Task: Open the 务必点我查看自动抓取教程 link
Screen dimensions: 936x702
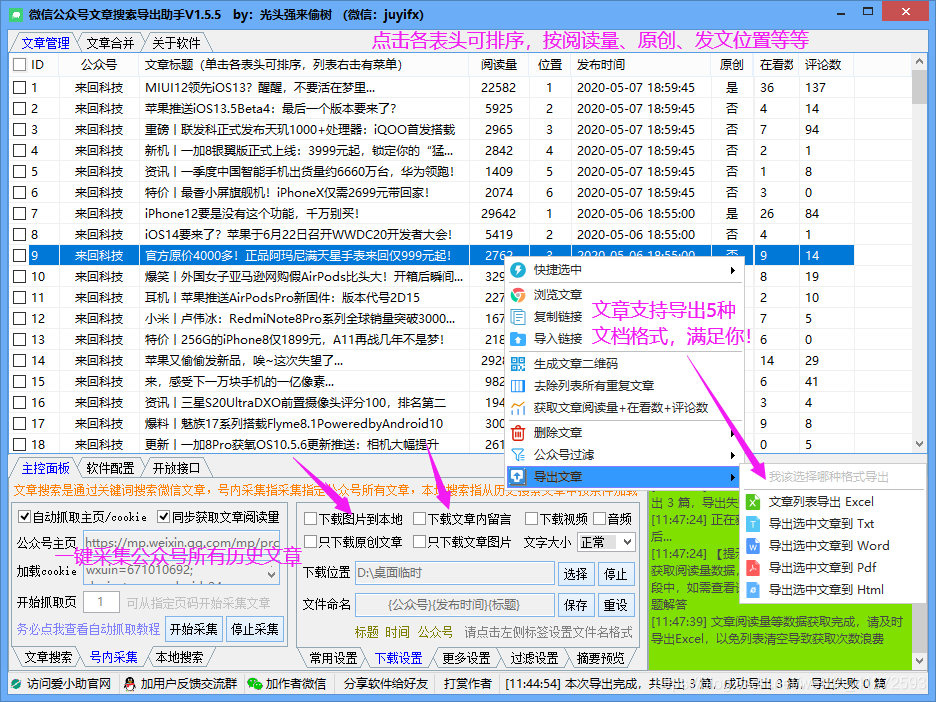Action: click(88, 629)
